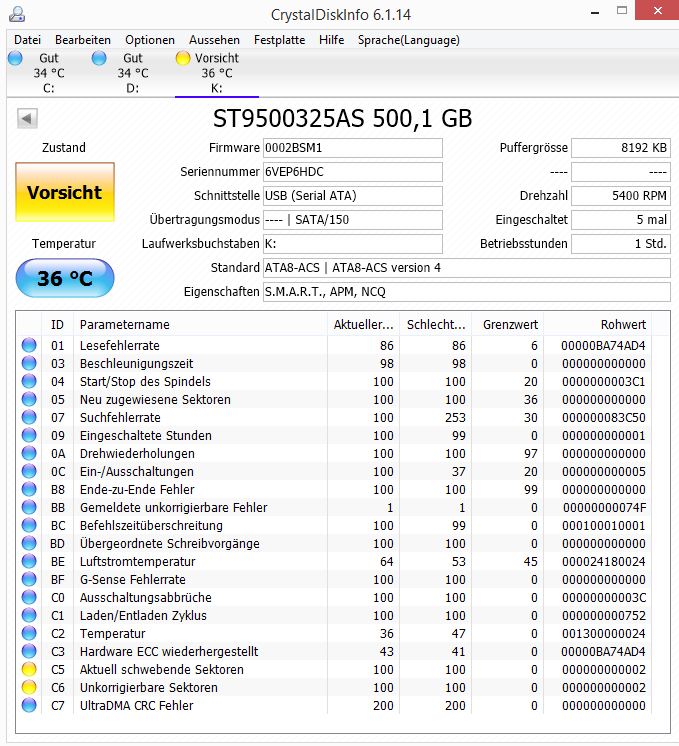Viewport: 679px width, 746px height.
Task: Click the Aktueller... column header
Action: click(364, 324)
